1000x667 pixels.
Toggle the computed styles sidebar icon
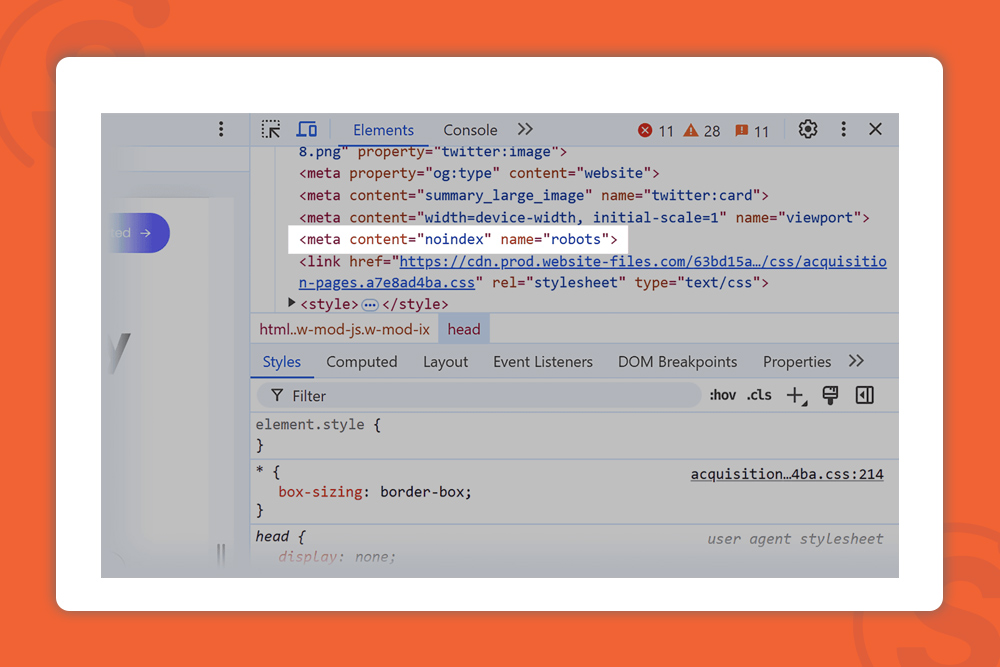(864, 395)
